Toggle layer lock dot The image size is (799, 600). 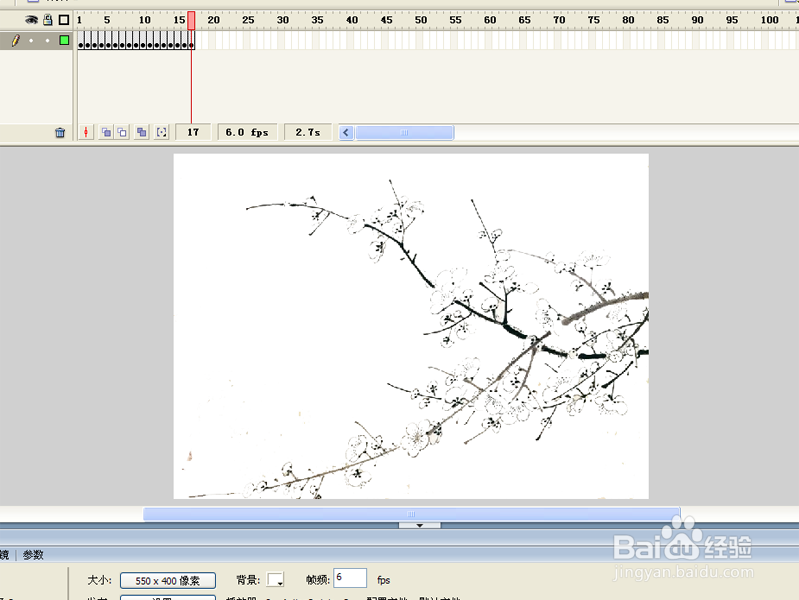pyautogui.click(x=47, y=40)
